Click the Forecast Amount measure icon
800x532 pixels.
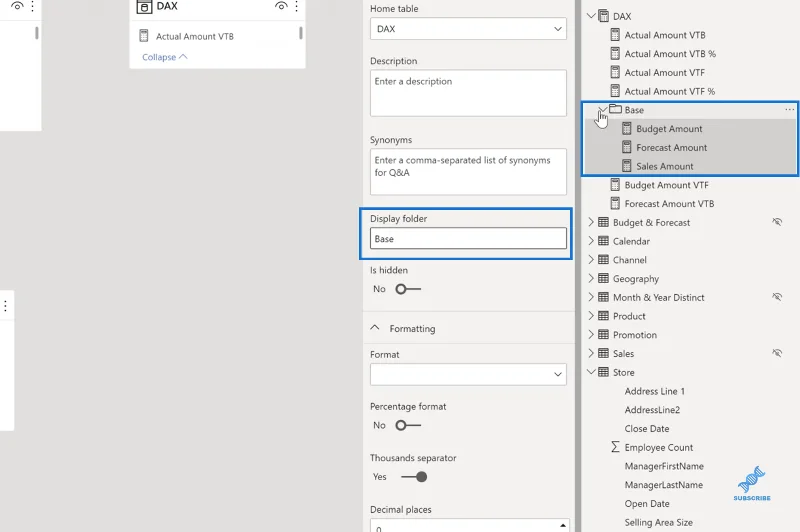pos(627,147)
